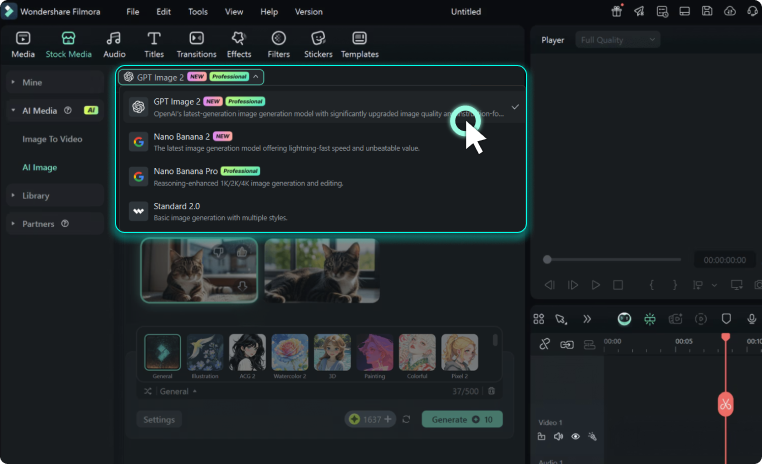This screenshot has width=762, height=464.
Task: Select the Watercolor 2 style
Action: 290,356
